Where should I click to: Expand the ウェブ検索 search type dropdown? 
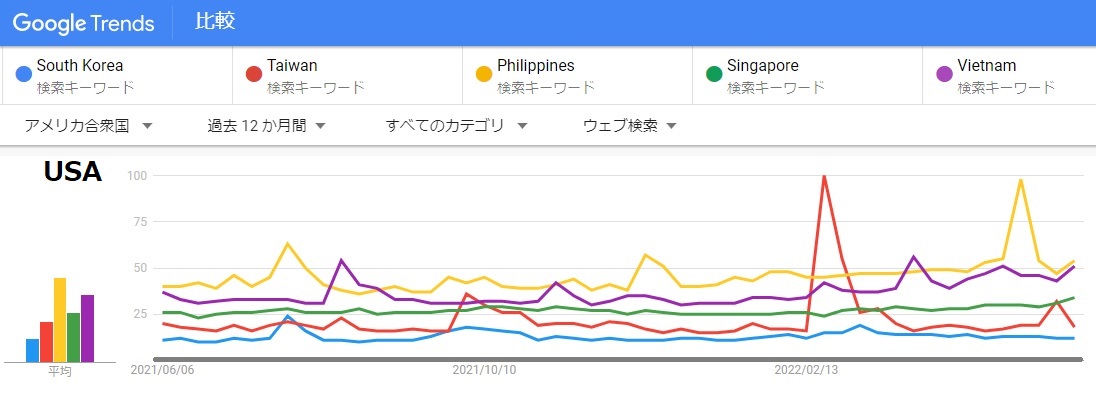[630, 126]
